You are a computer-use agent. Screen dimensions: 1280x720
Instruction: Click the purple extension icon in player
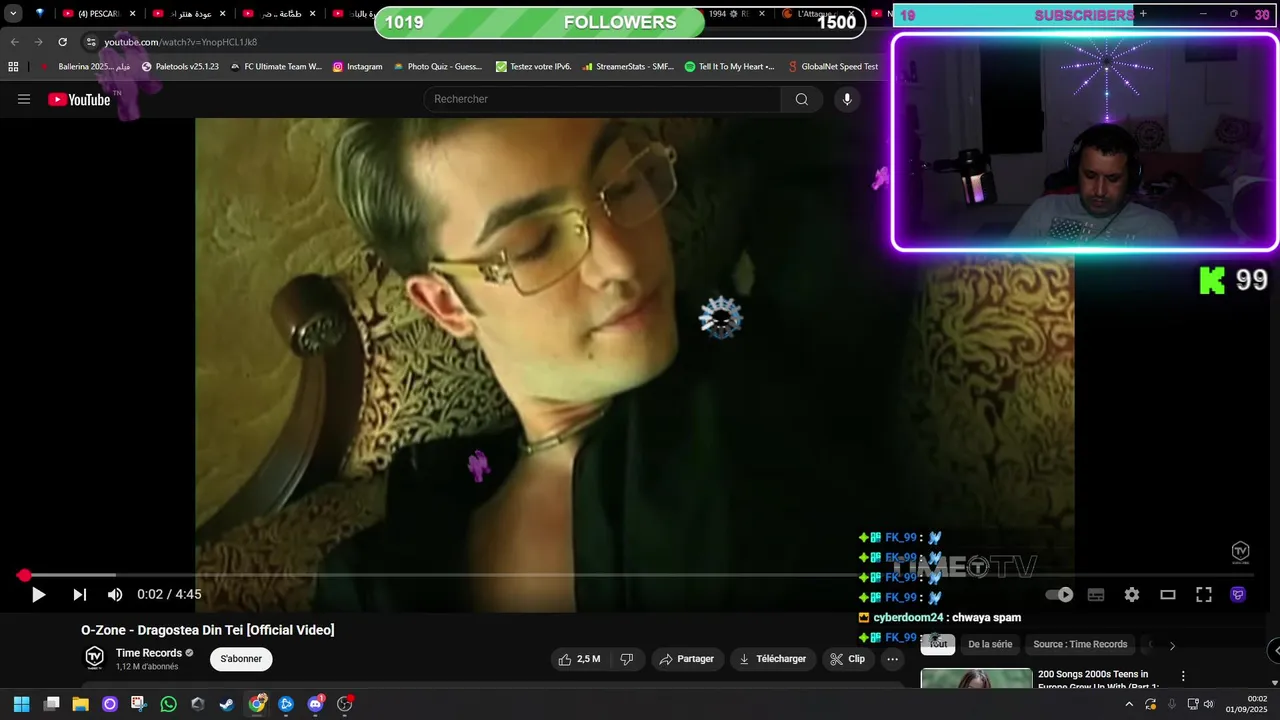pos(1238,595)
